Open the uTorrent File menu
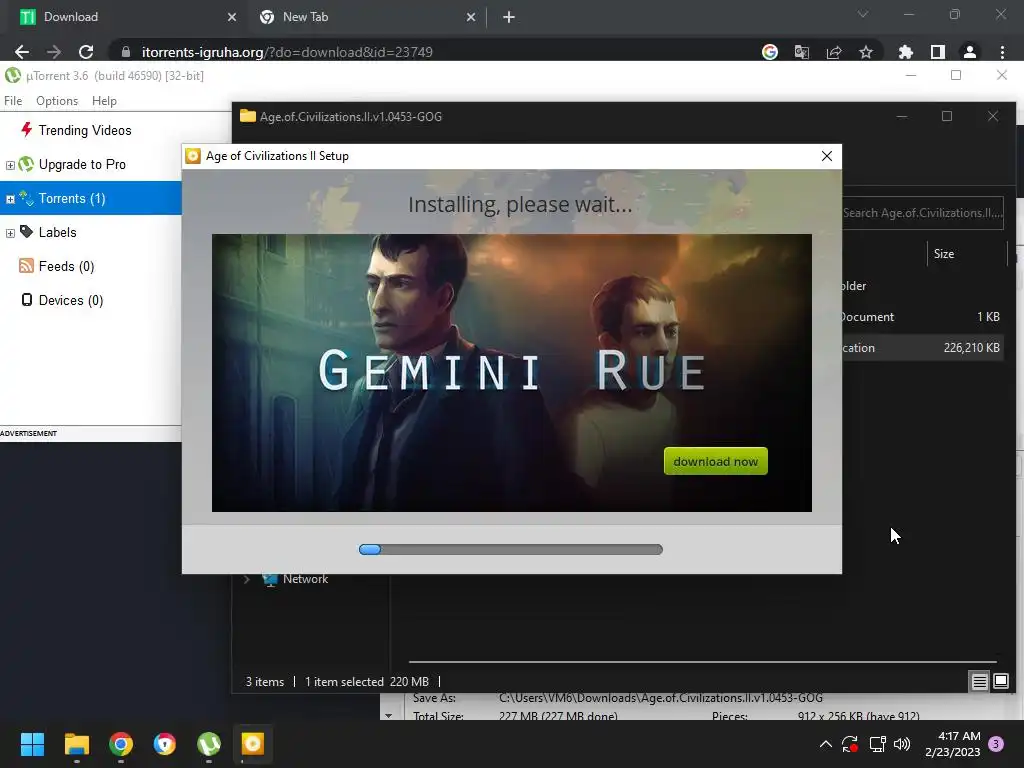The width and height of the screenshot is (1024, 768). click(x=12, y=101)
